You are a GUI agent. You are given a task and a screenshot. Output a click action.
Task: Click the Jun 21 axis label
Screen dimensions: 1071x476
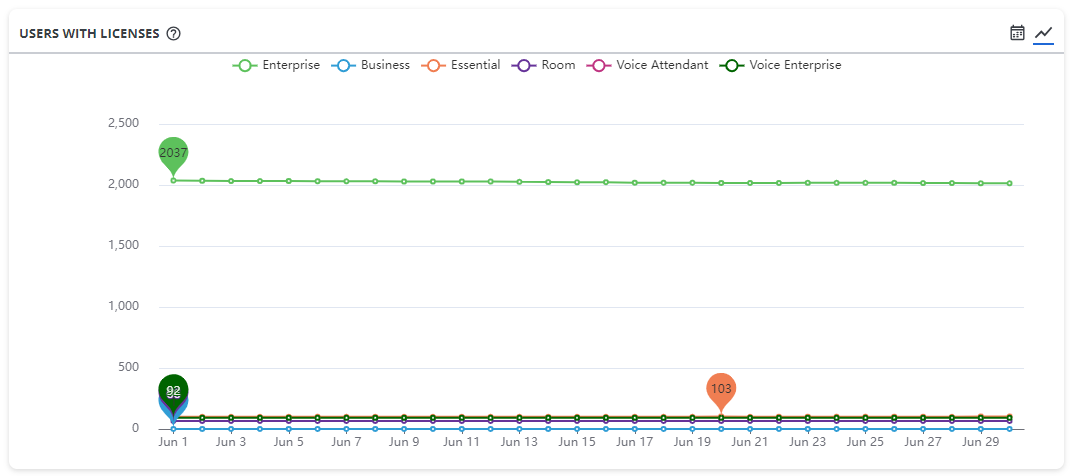[x=750, y=442]
